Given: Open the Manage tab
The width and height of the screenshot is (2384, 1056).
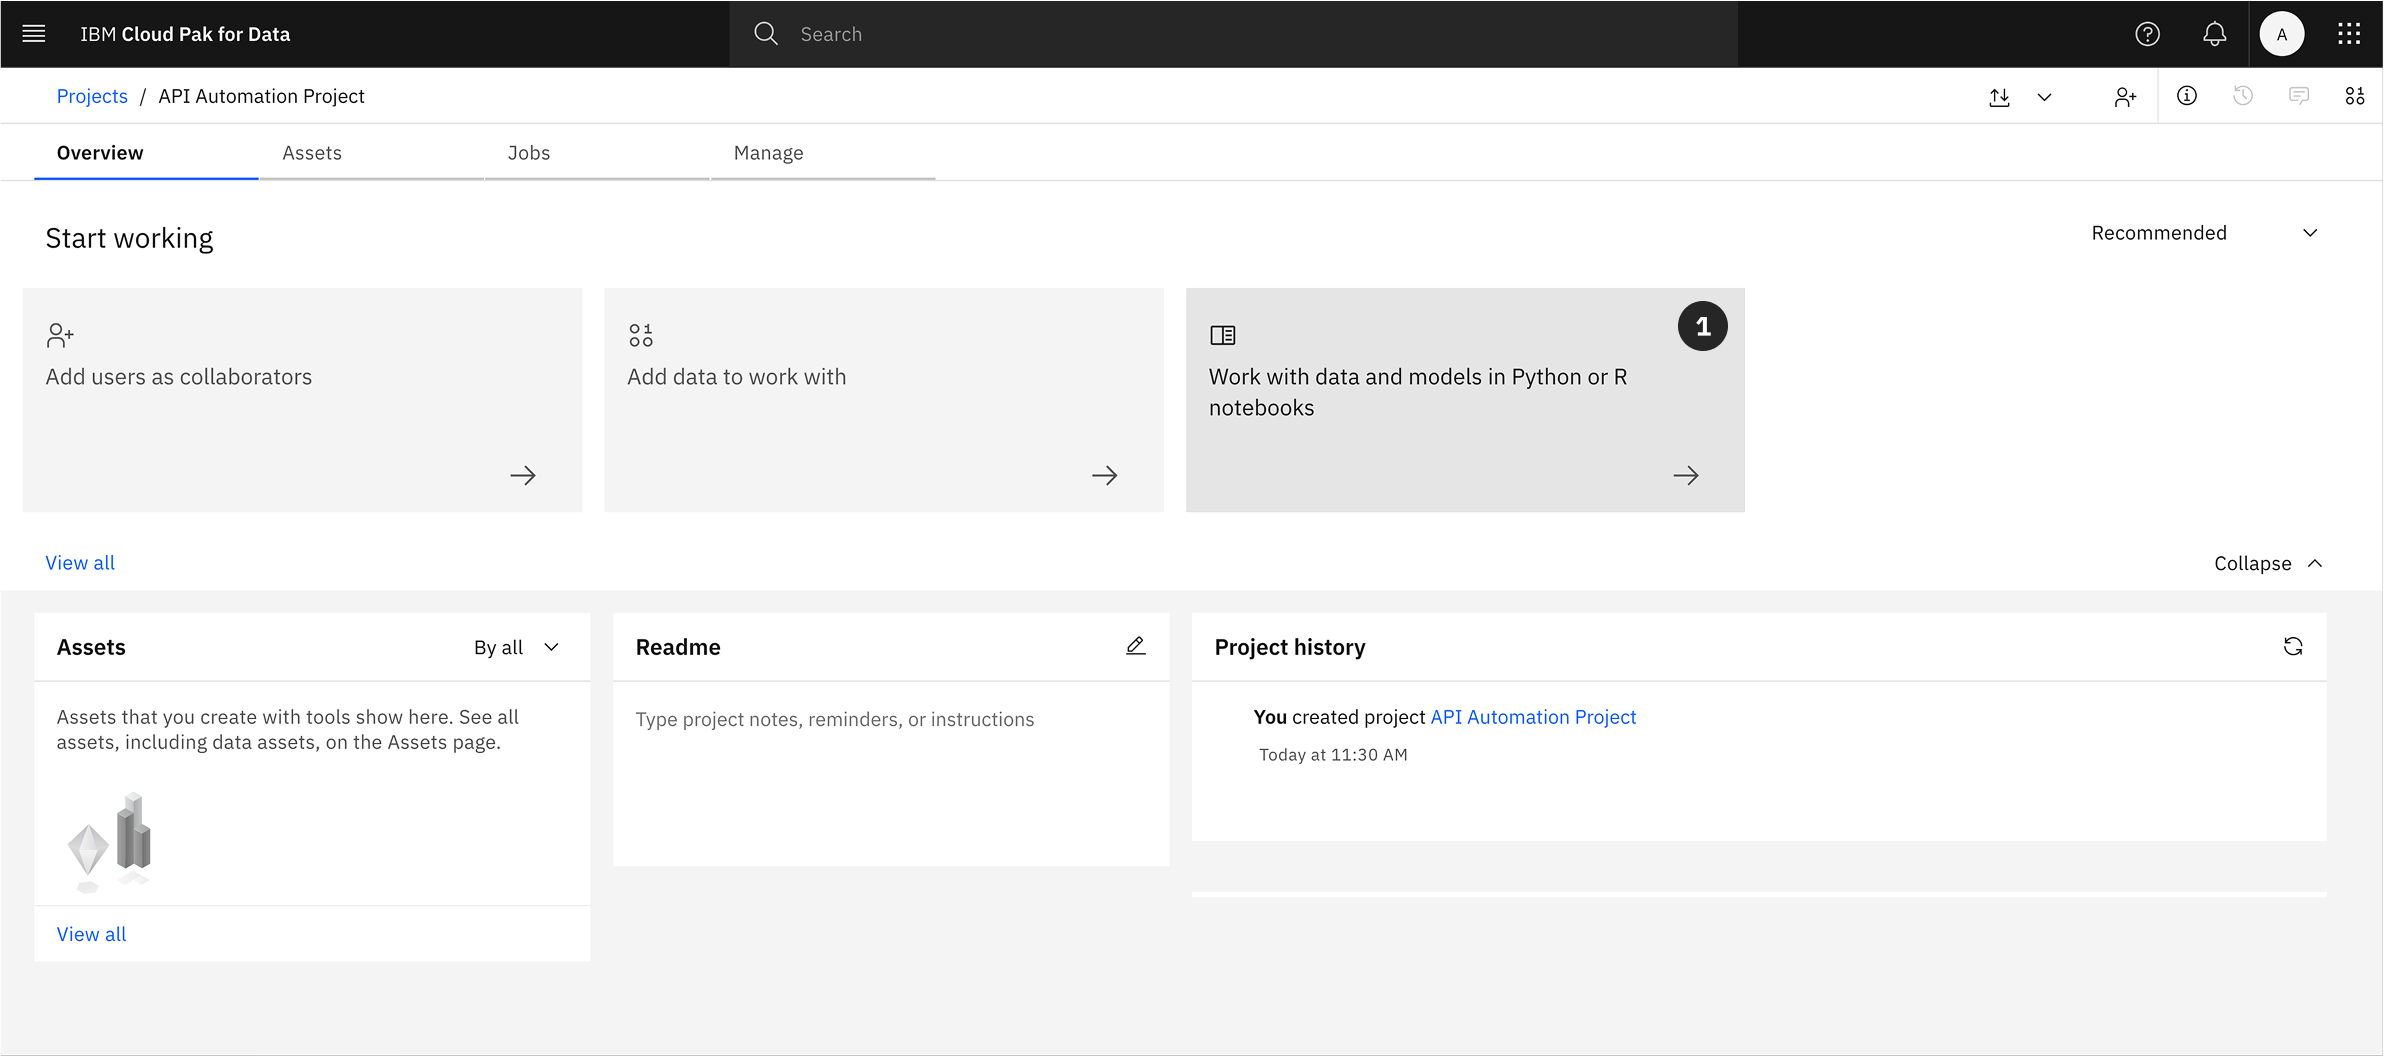Looking at the screenshot, I should click(x=768, y=153).
